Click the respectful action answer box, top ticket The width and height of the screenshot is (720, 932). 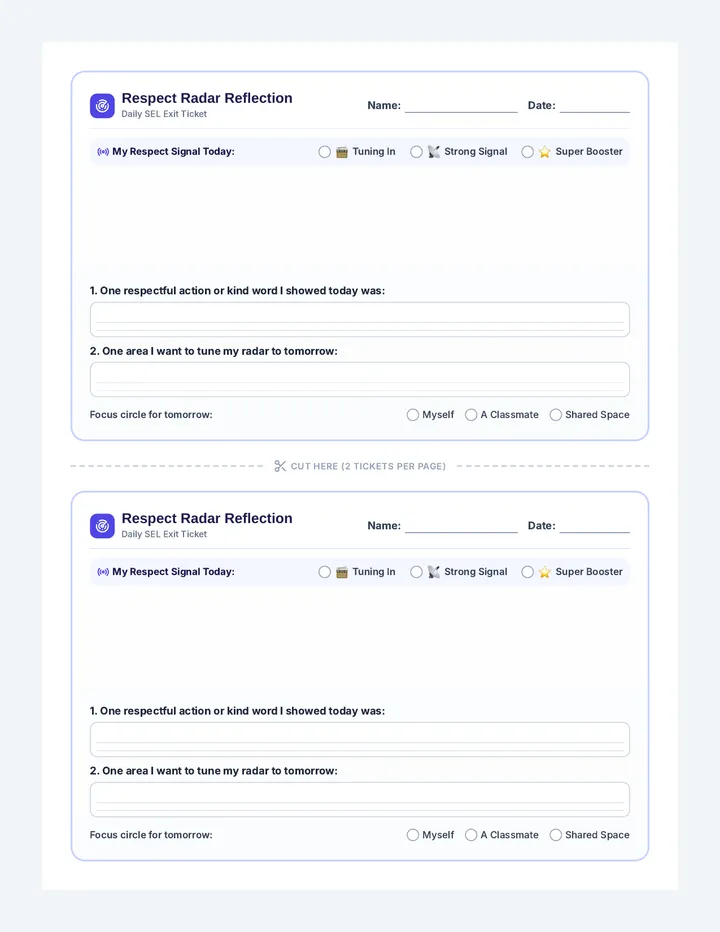pos(360,320)
